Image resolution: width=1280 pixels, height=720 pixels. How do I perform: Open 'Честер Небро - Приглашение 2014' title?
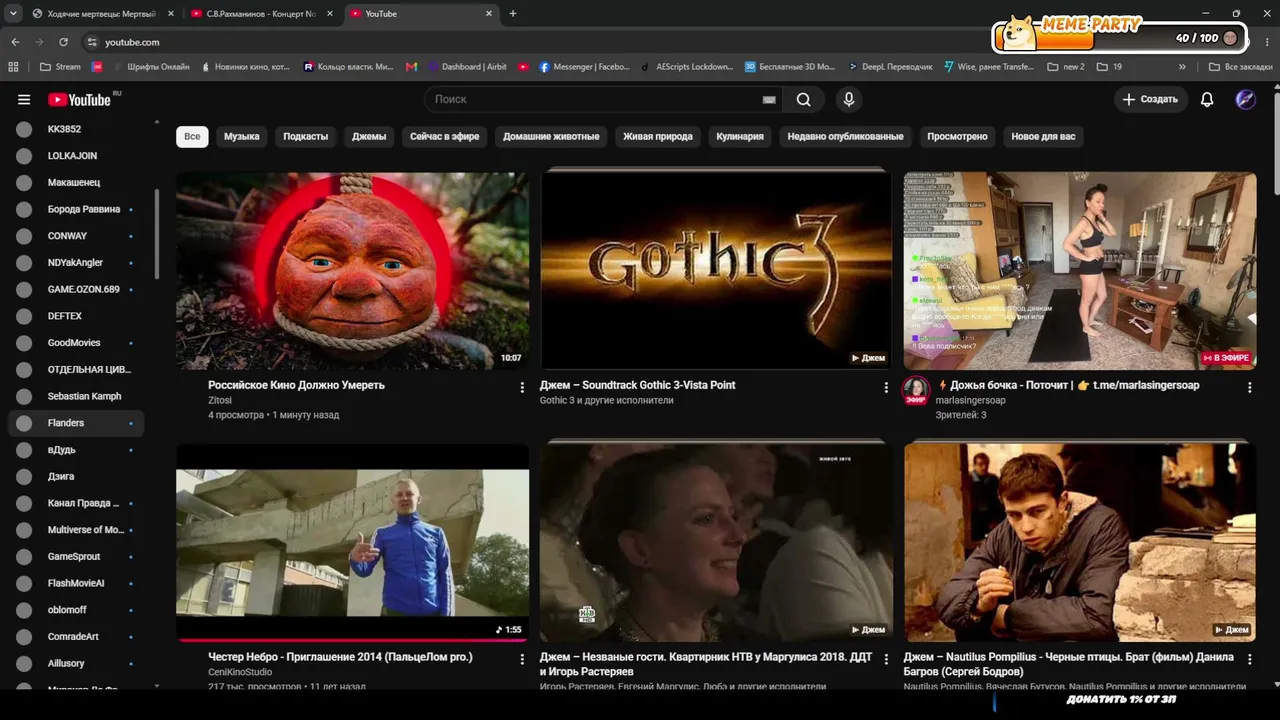pos(340,657)
